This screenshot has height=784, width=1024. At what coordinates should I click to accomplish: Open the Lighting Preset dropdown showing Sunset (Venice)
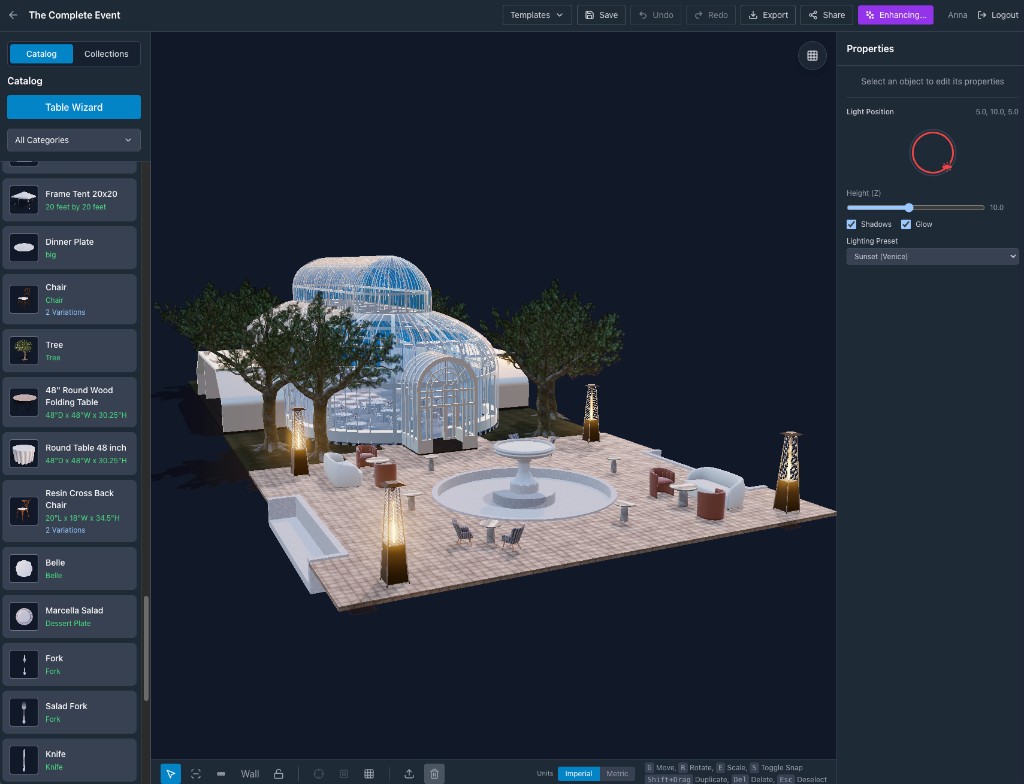pyautogui.click(x=932, y=256)
